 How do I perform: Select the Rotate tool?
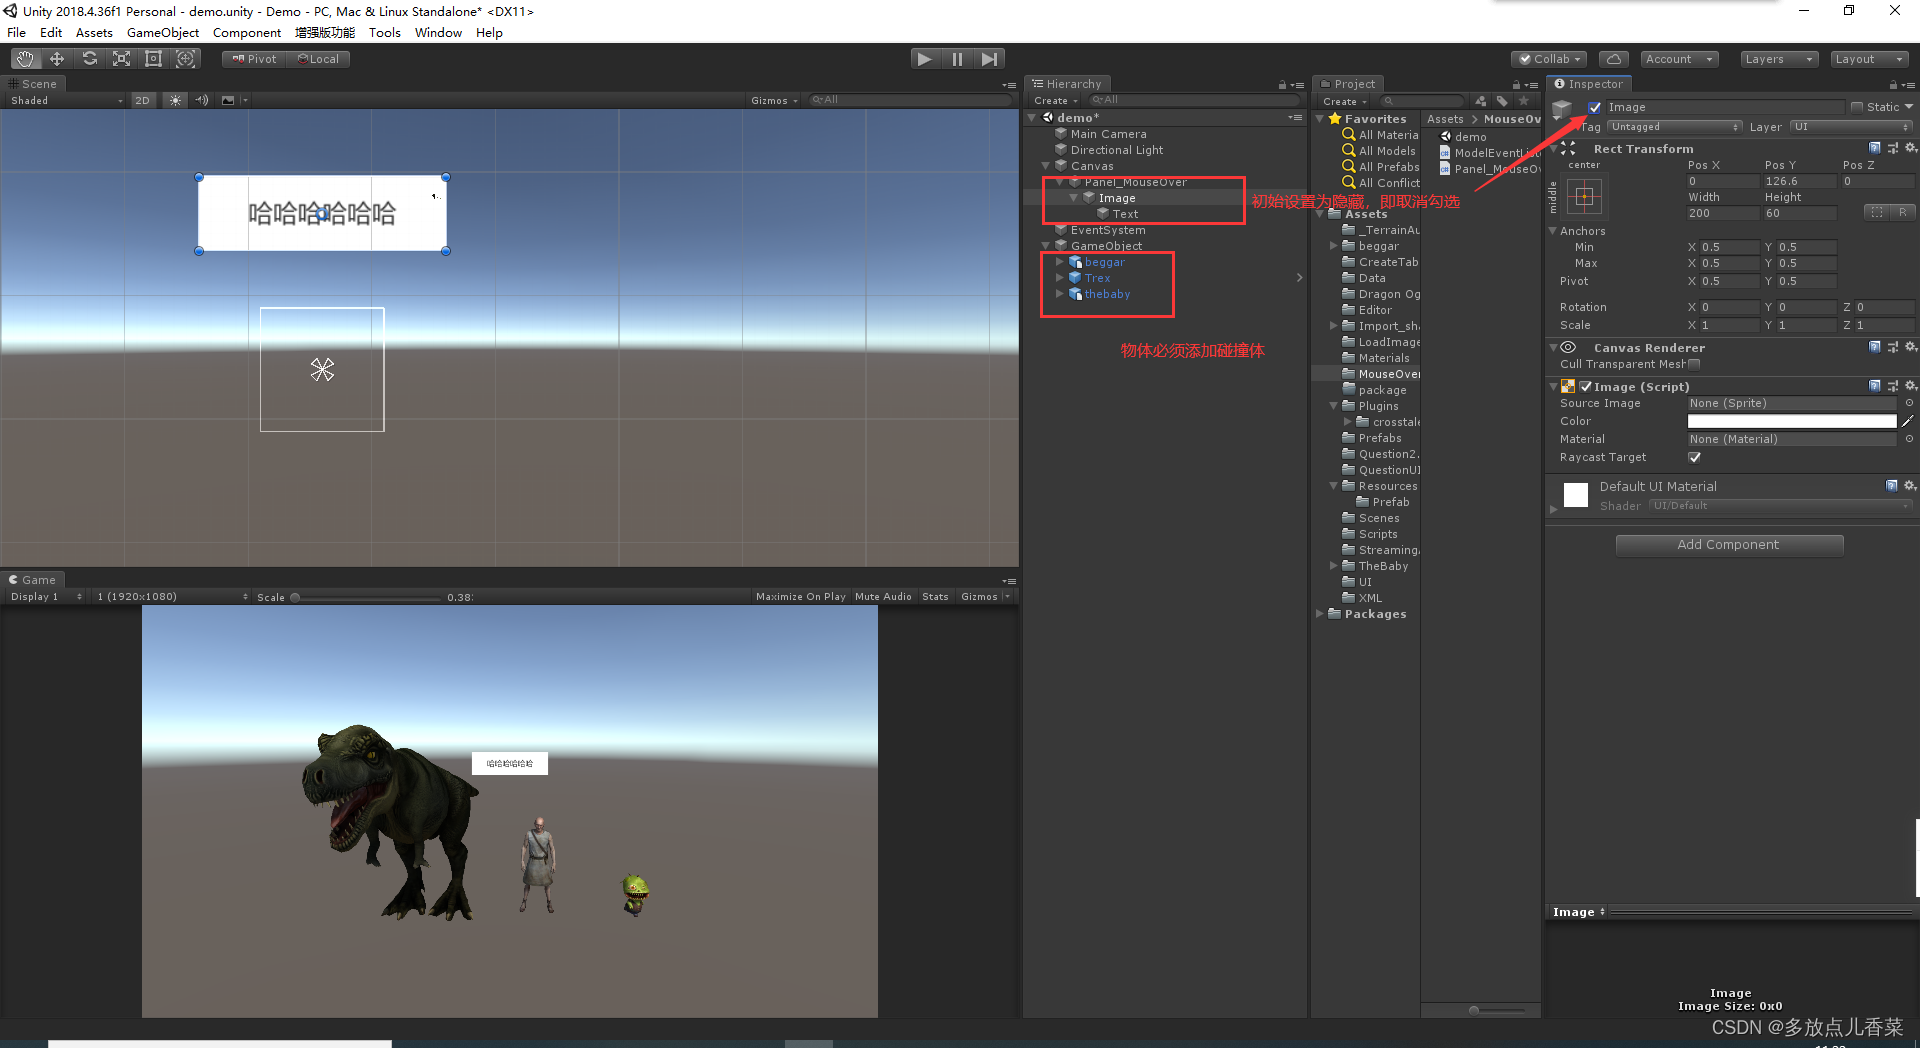[89, 59]
